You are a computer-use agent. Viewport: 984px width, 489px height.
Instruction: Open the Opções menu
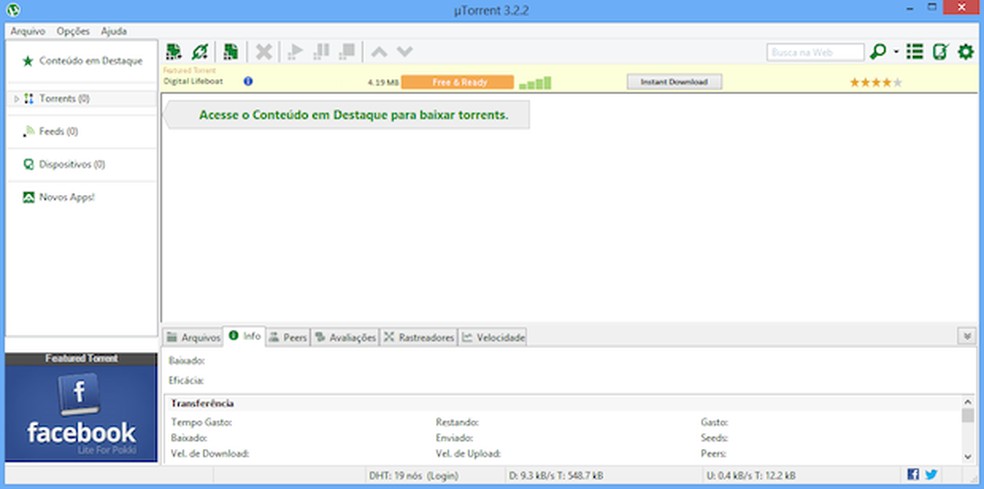(x=73, y=31)
